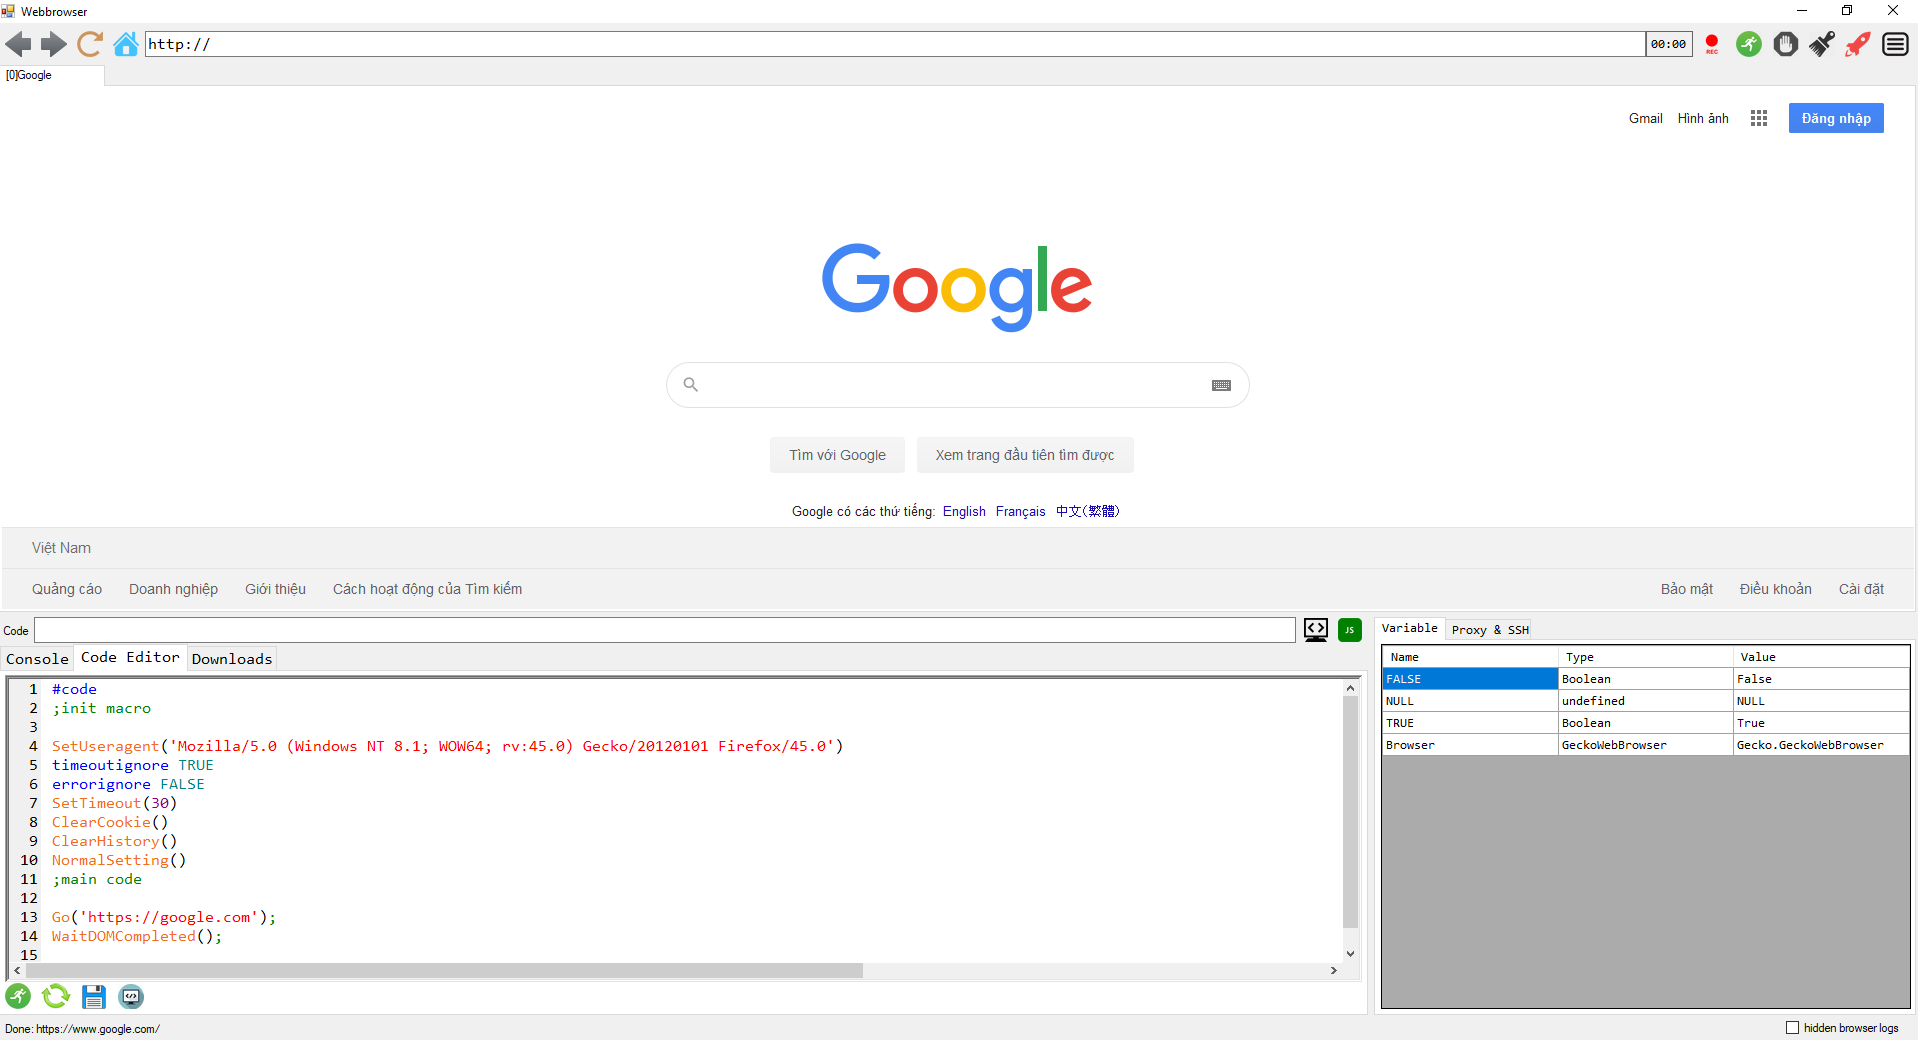Open the Google apps grid
1918x1040 pixels.
click(1759, 118)
